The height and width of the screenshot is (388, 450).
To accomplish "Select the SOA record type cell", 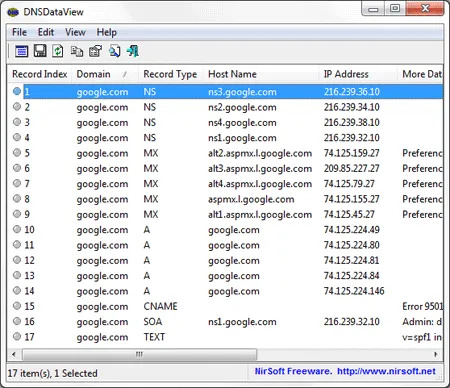I will (x=153, y=322).
